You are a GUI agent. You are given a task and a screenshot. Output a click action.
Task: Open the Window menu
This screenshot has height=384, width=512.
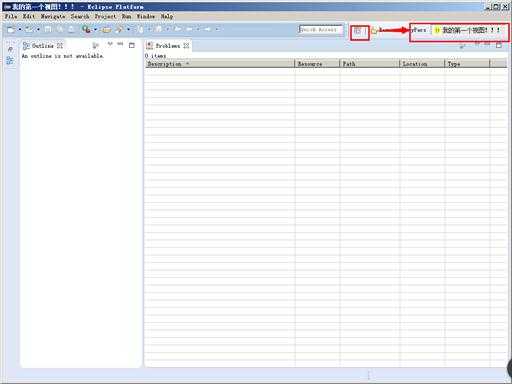click(x=146, y=16)
